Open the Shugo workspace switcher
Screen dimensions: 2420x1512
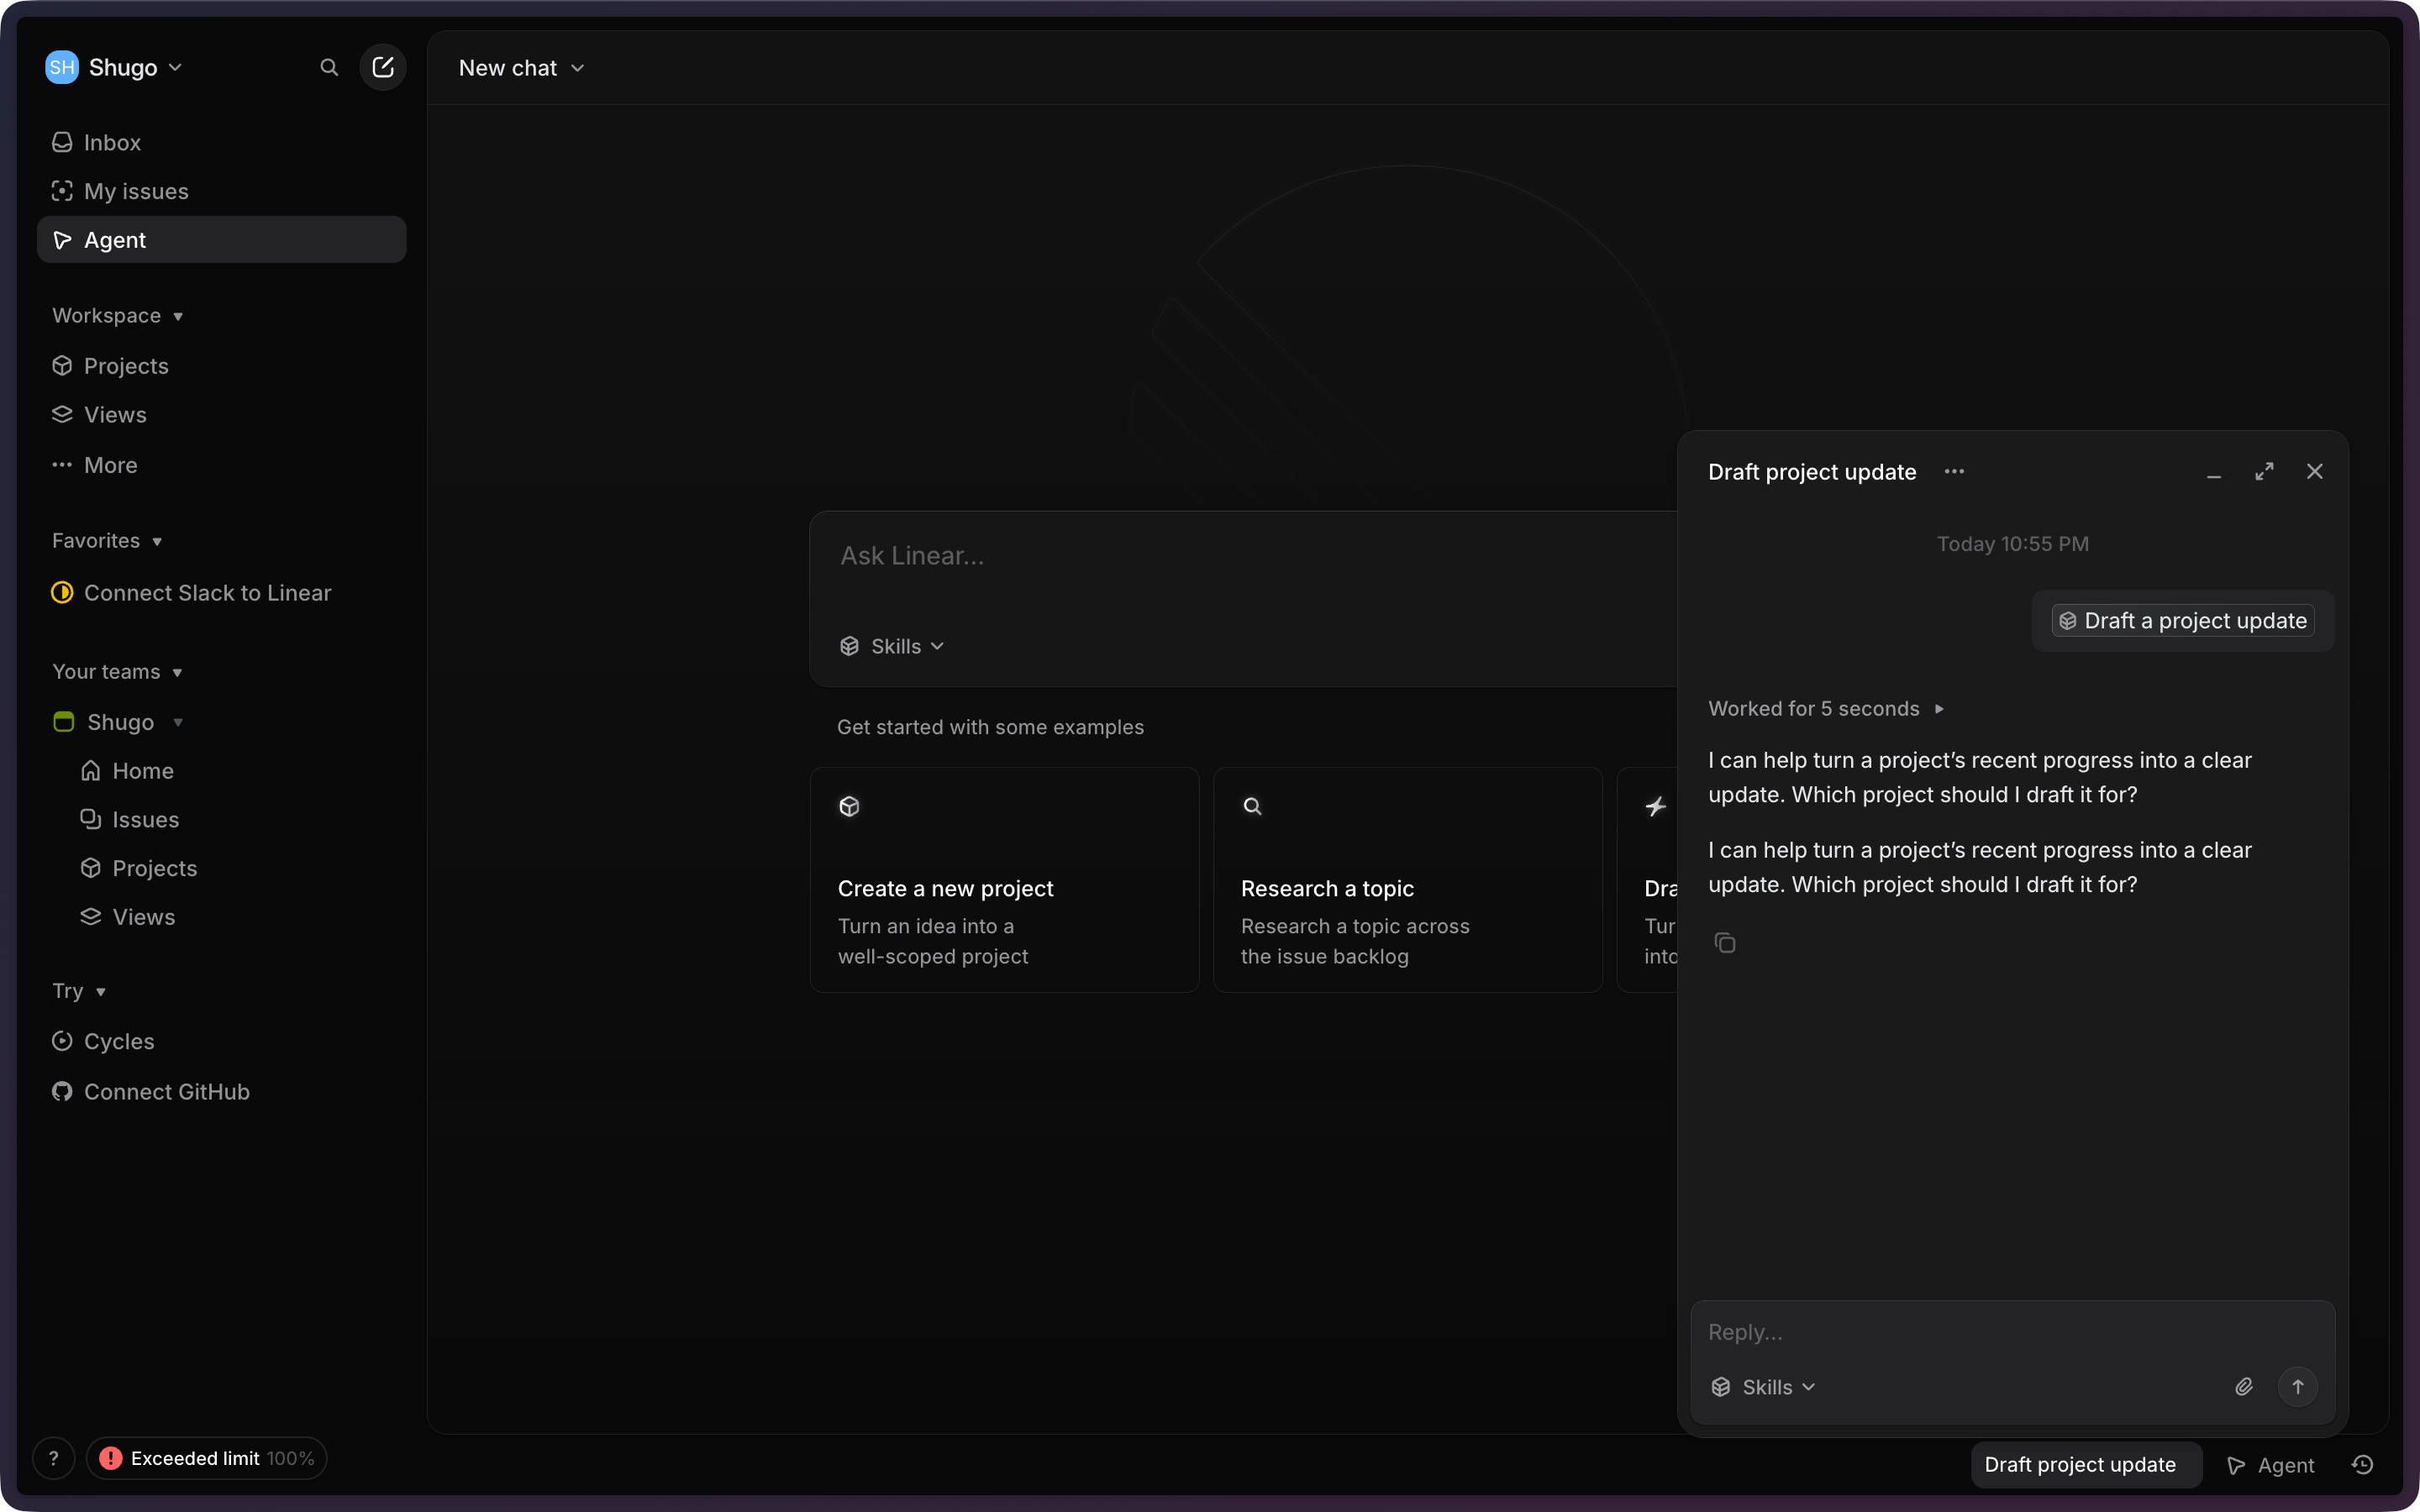(115, 67)
